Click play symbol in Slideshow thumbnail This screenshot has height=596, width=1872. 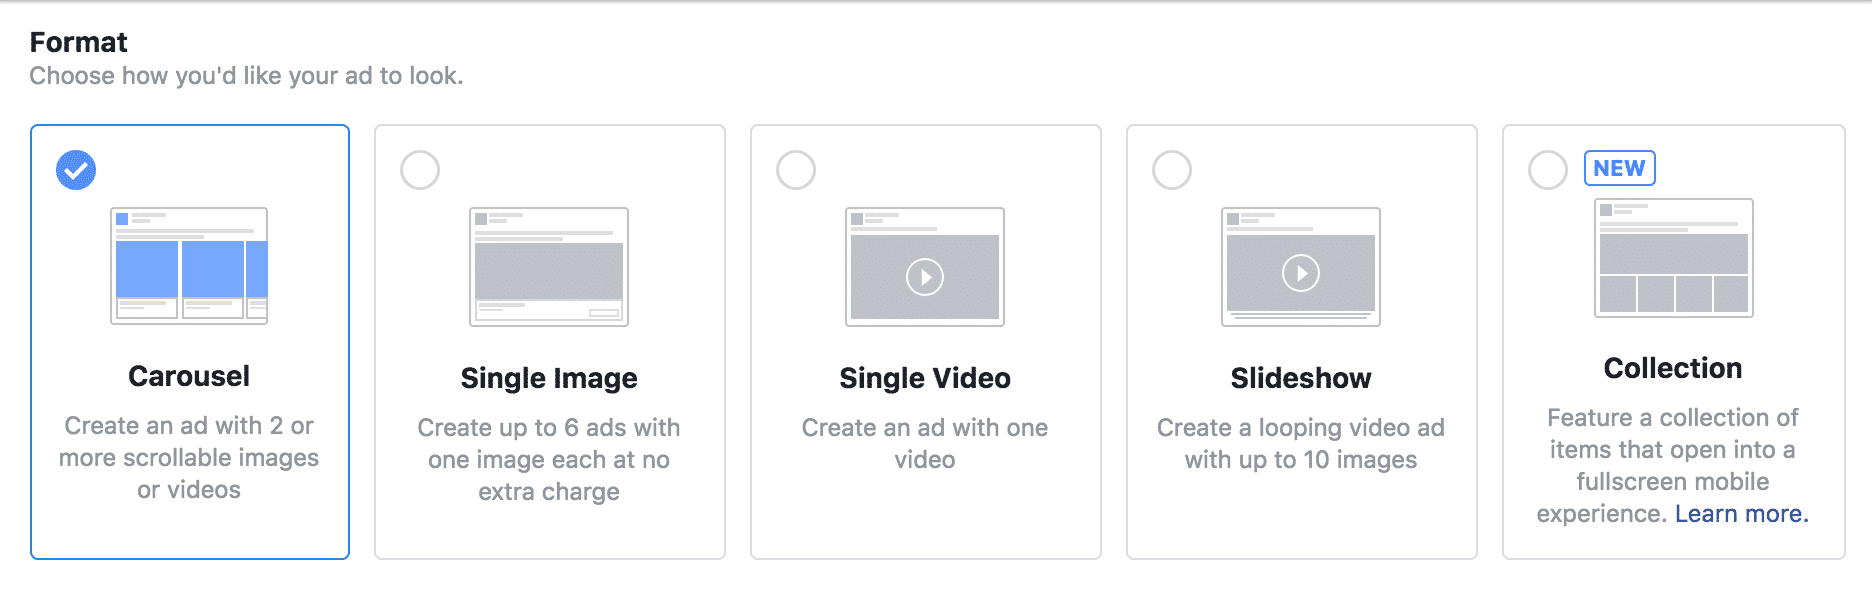(1301, 273)
